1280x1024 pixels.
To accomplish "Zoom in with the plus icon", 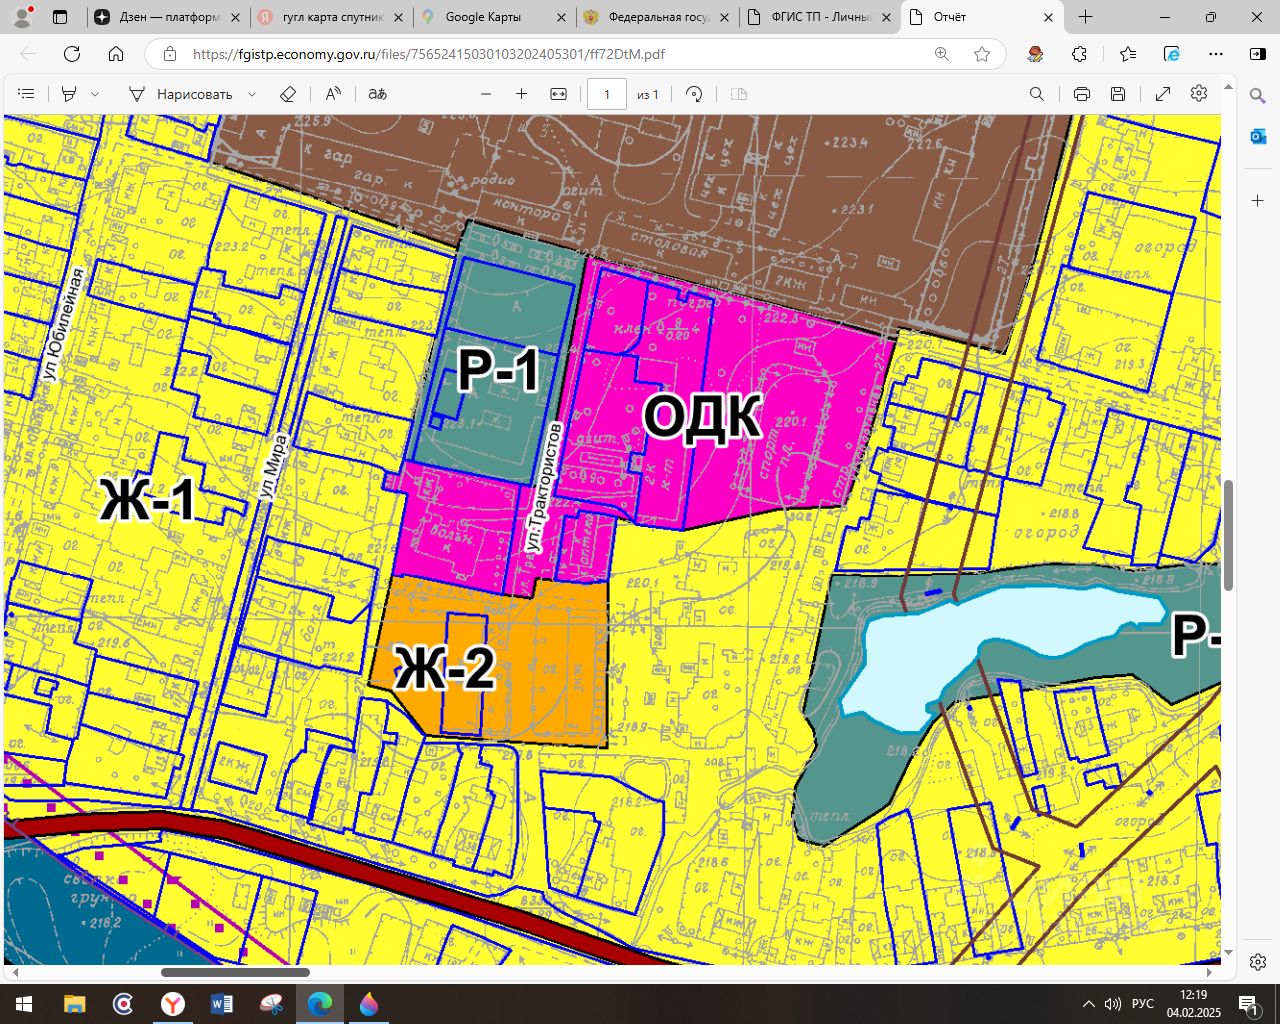I will [521, 94].
